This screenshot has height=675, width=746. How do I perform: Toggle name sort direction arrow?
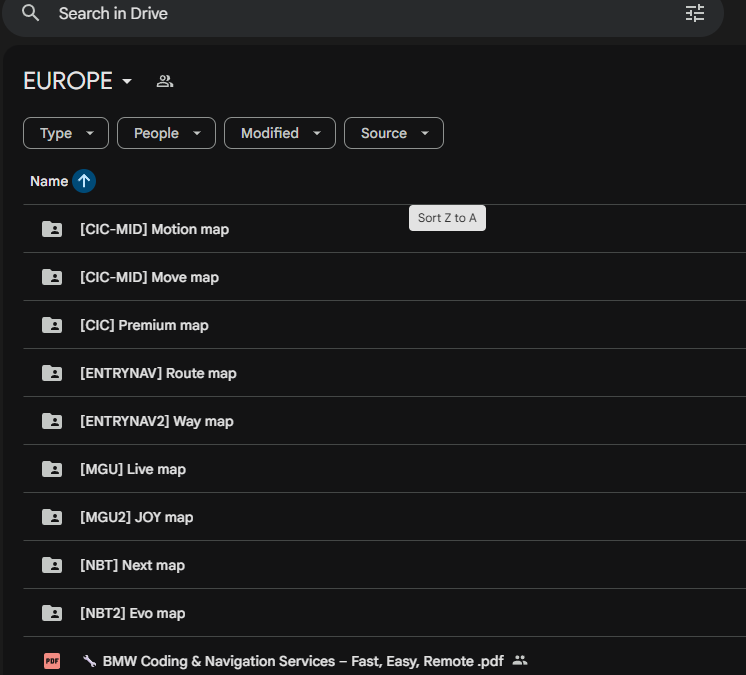84,181
